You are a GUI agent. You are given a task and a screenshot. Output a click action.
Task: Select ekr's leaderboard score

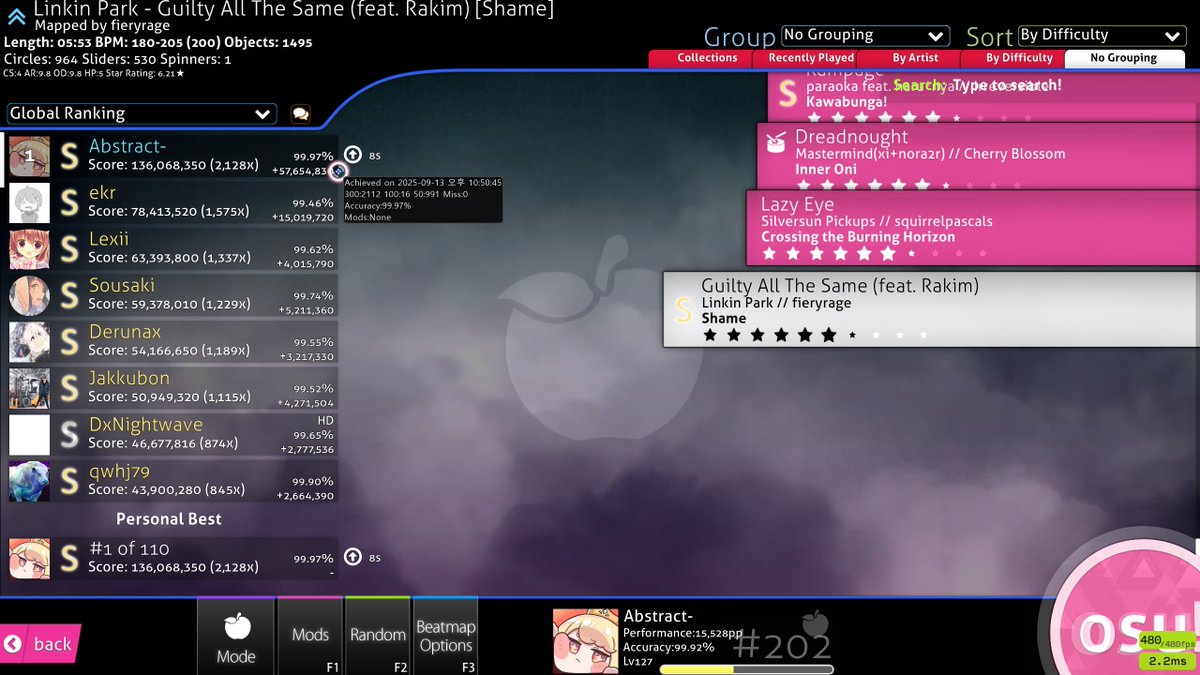pos(171,203)
